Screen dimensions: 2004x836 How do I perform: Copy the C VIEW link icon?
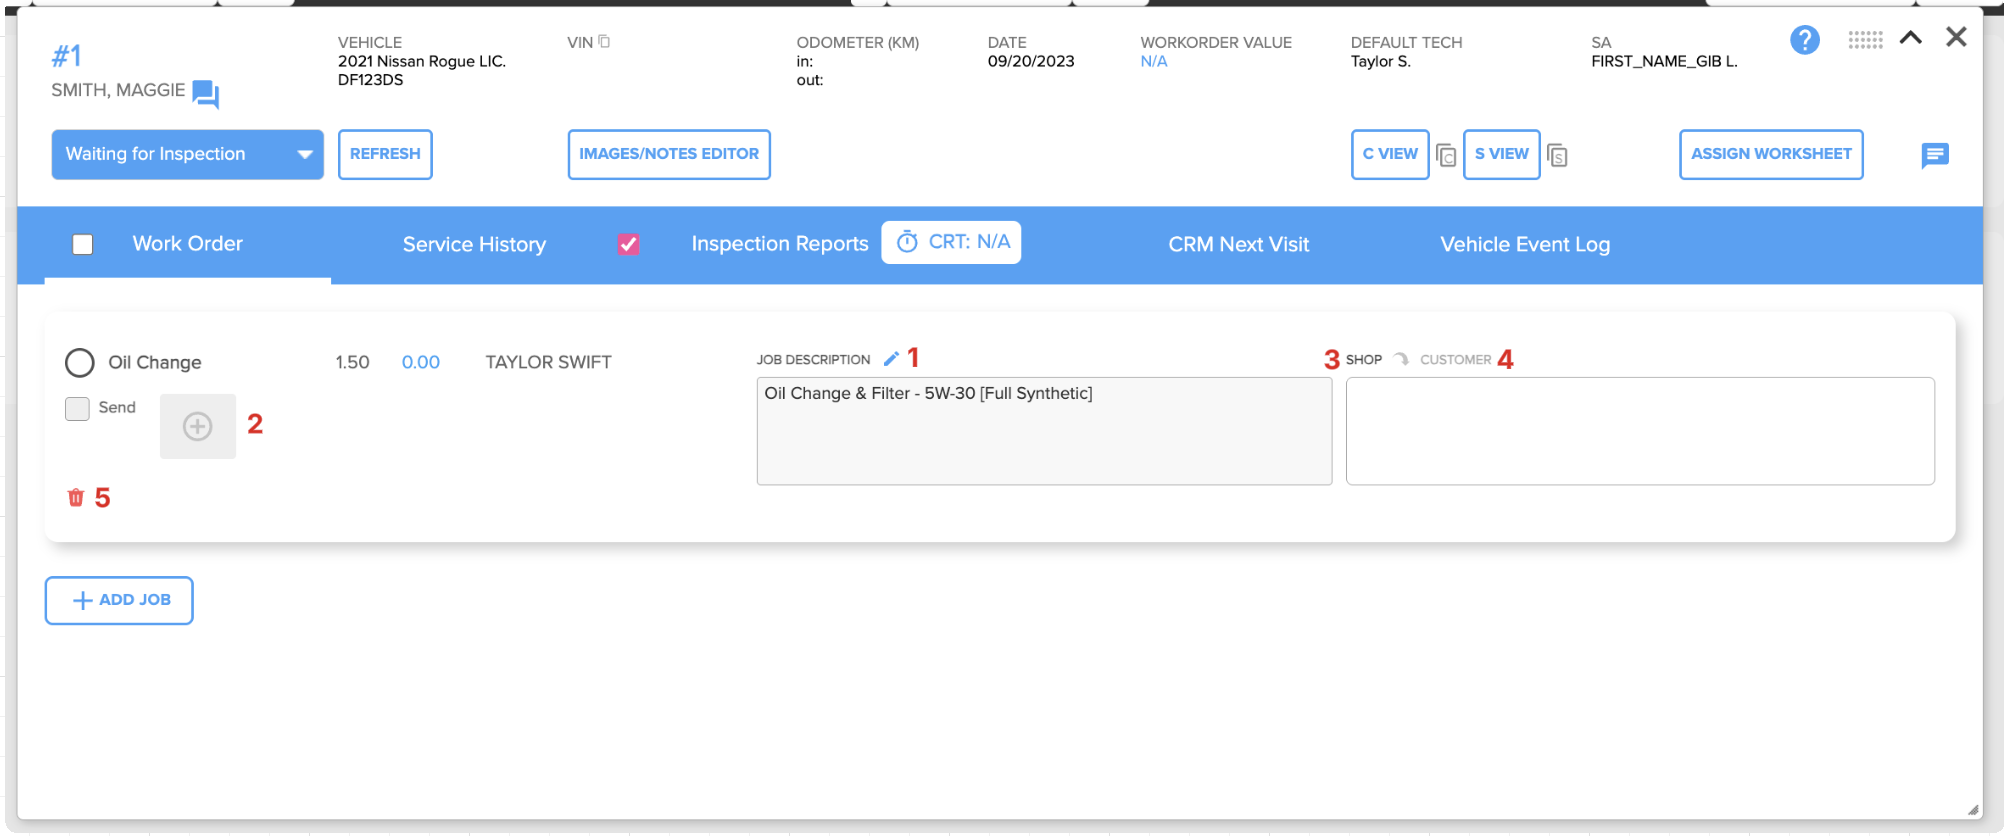[1446, 155]
